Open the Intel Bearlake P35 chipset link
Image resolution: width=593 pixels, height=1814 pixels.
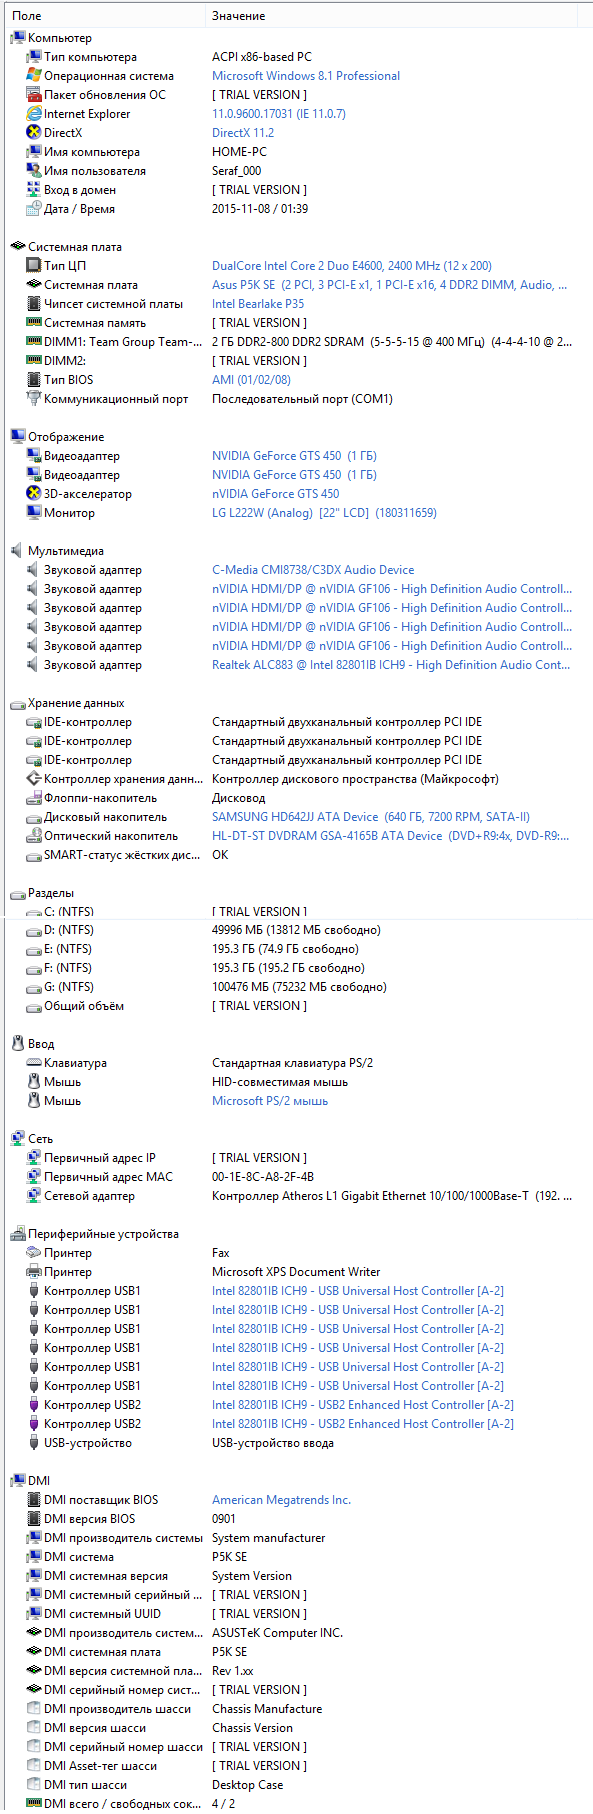coord(258,304)
